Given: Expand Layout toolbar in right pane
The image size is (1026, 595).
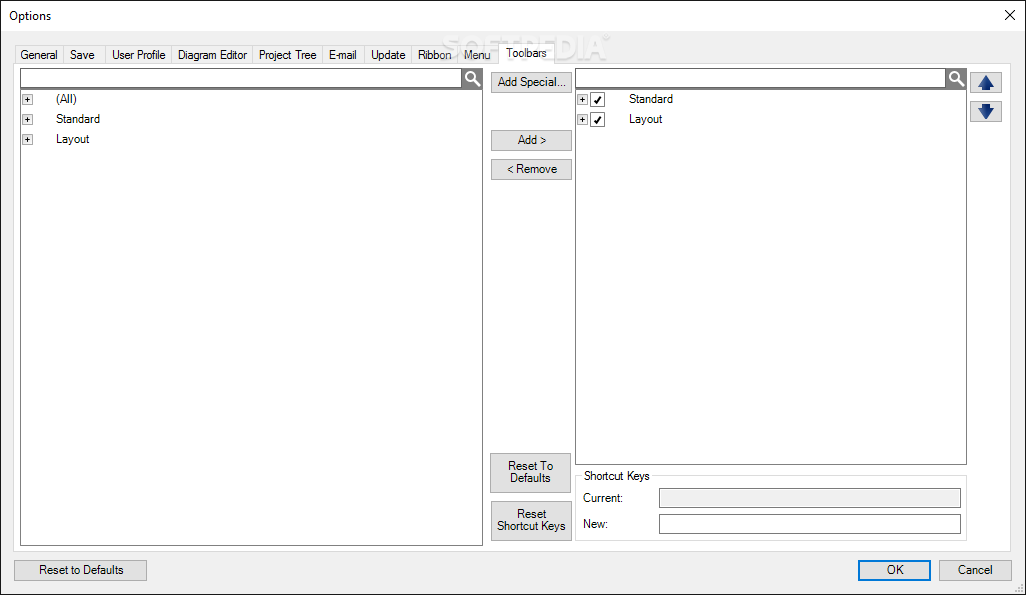Looking at the screenshot, I should [582, 120].
